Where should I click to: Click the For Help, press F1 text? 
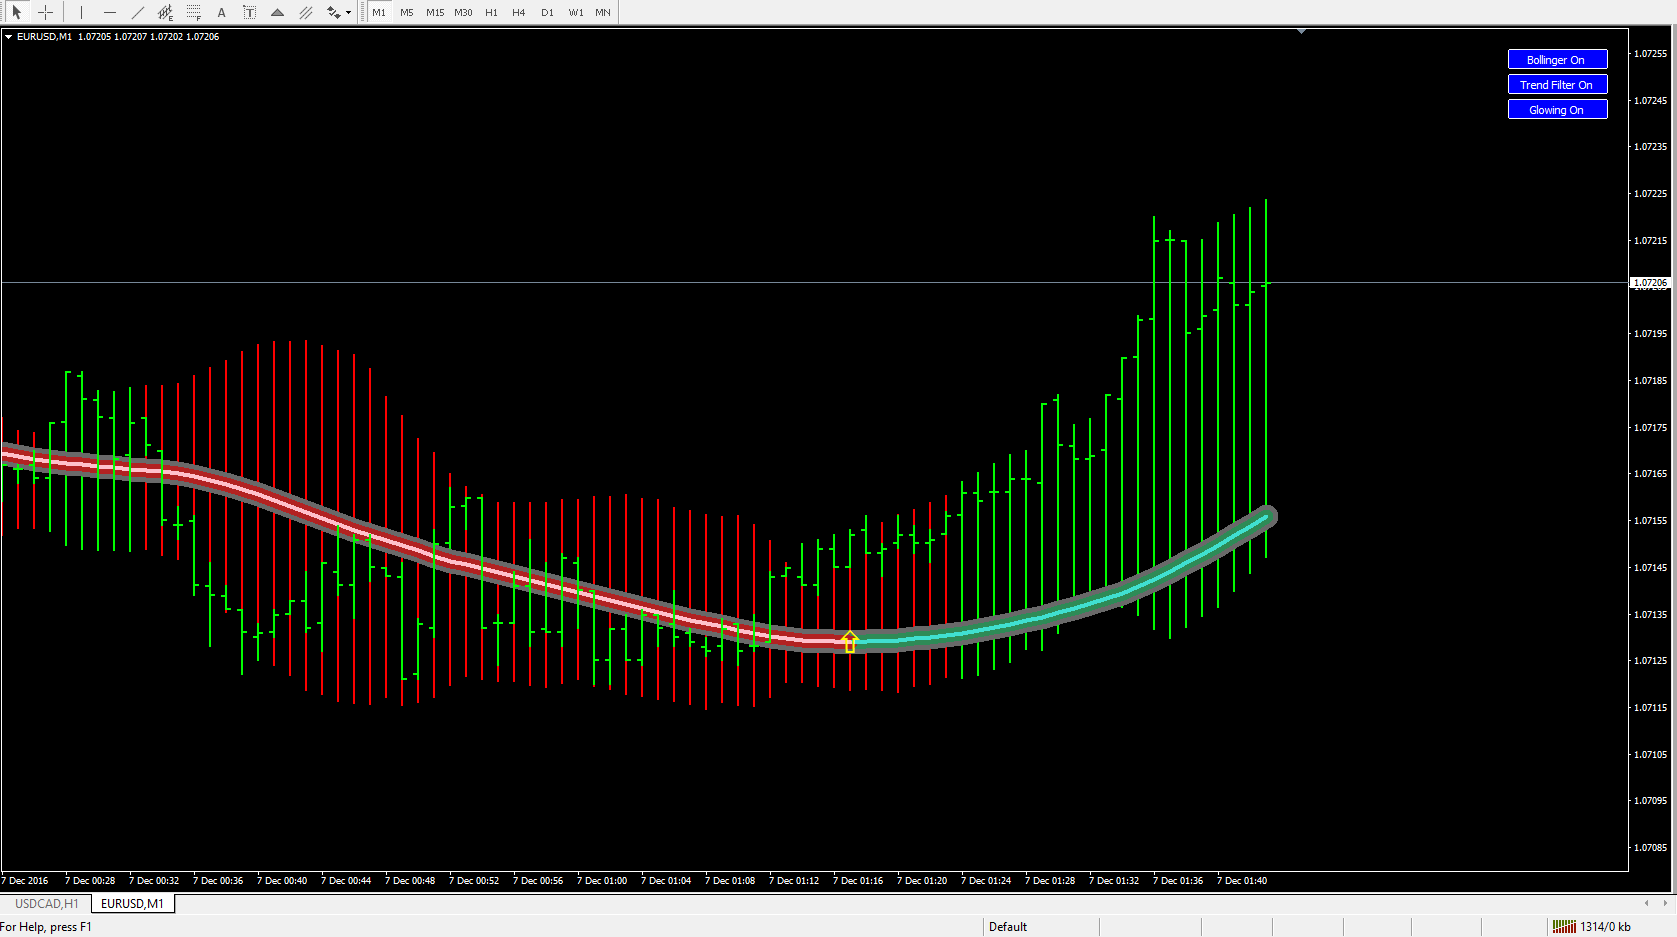point(46,927)
